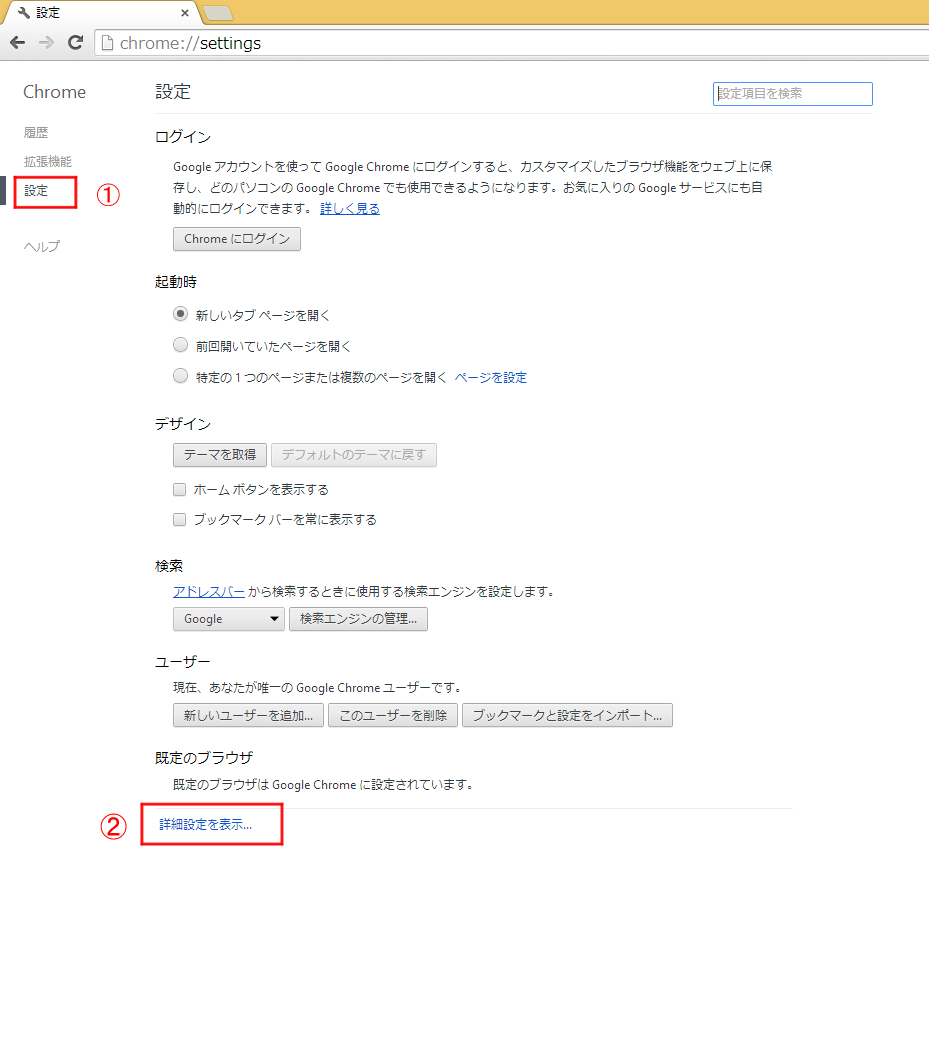
Task: Open a new tab with the new-tab button
Action: click(x=217, y=13)
